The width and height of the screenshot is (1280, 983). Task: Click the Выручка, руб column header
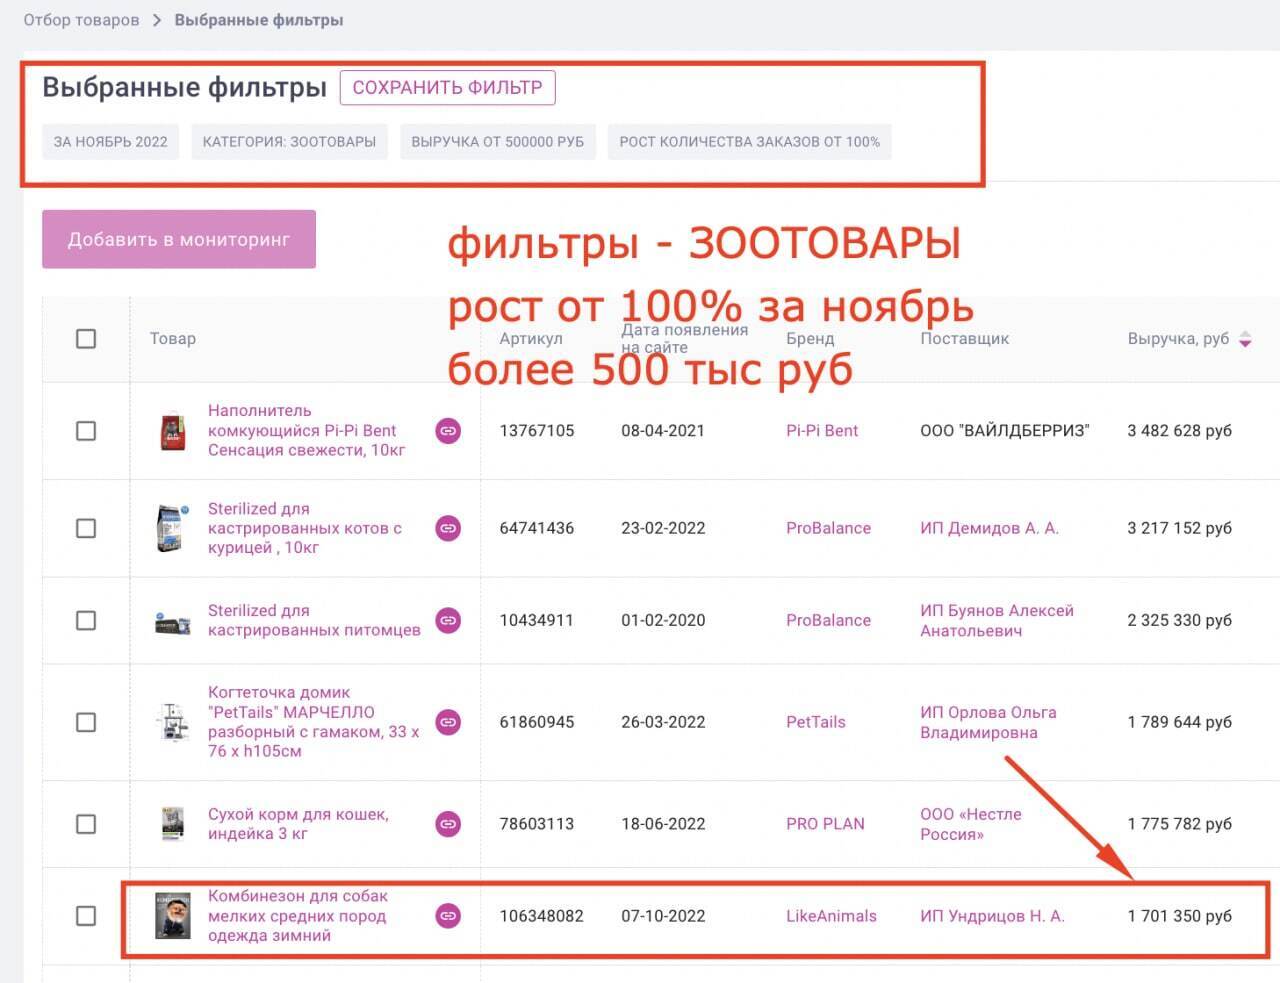pos(1178,339)
